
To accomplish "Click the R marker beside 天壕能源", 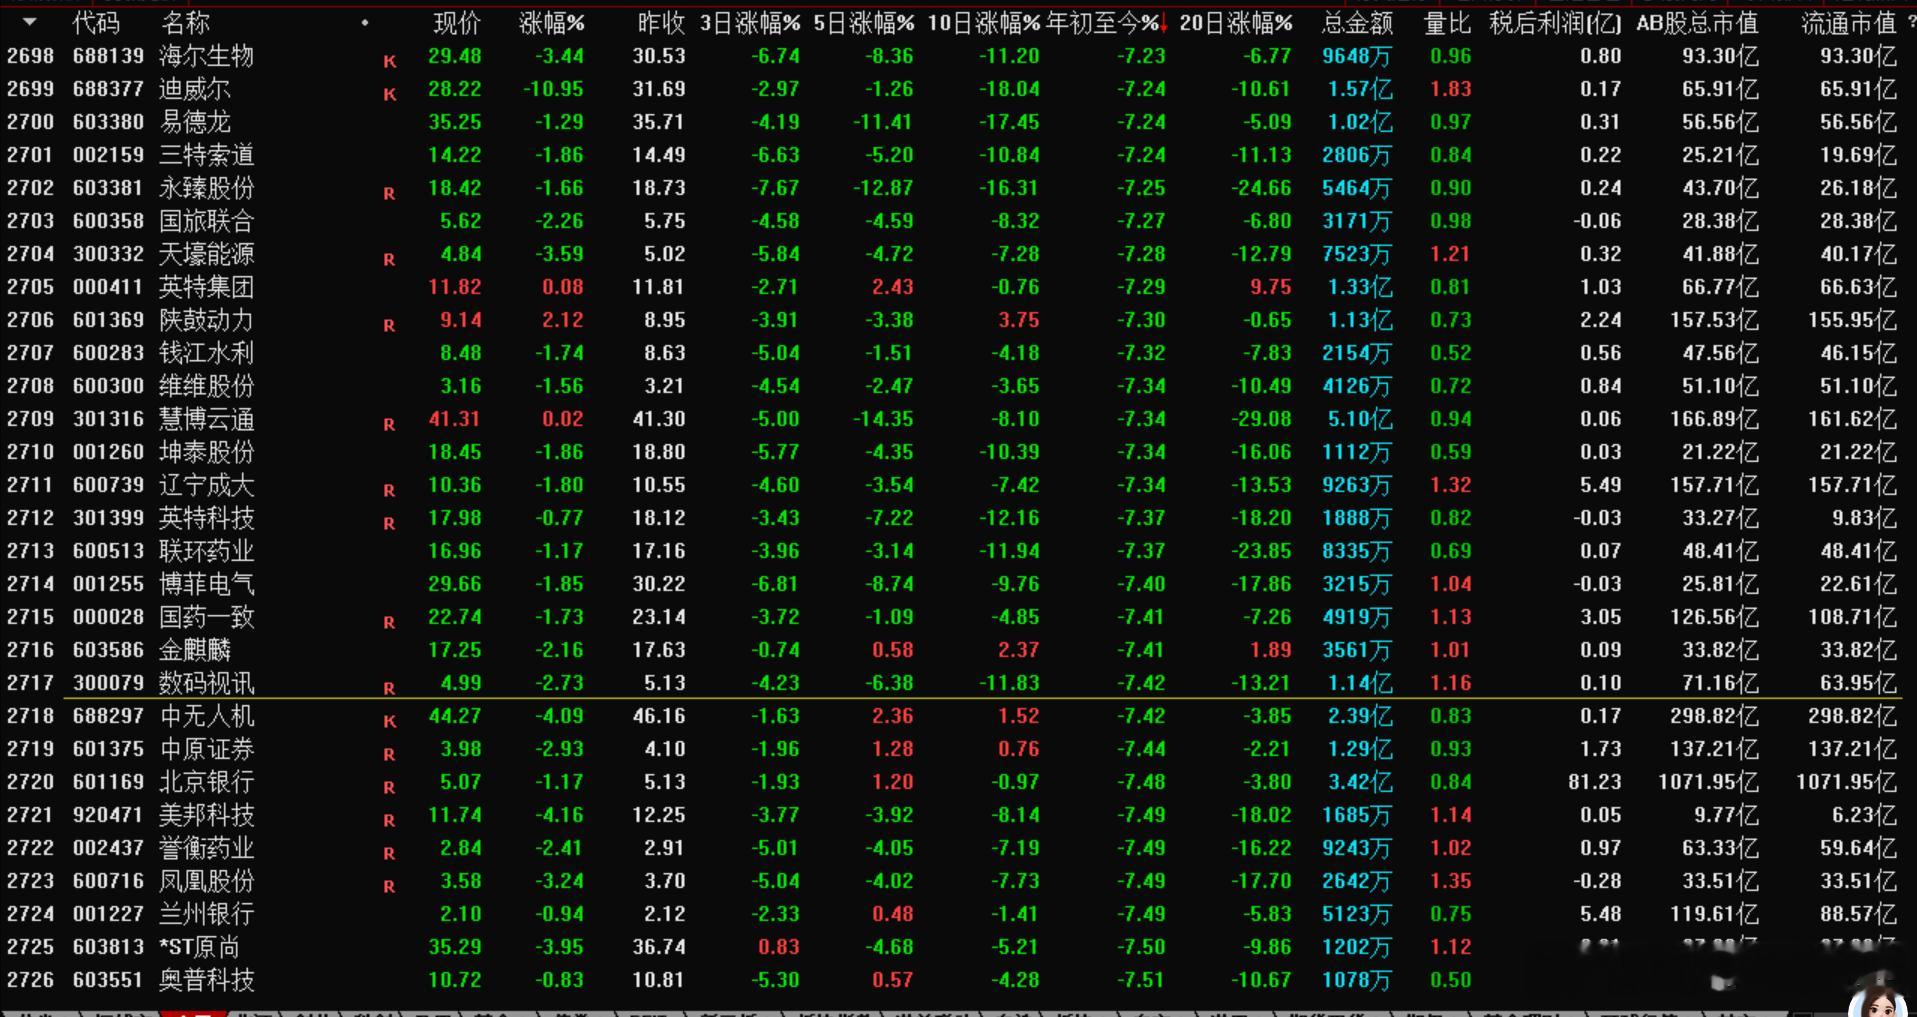I will (390, 260).
